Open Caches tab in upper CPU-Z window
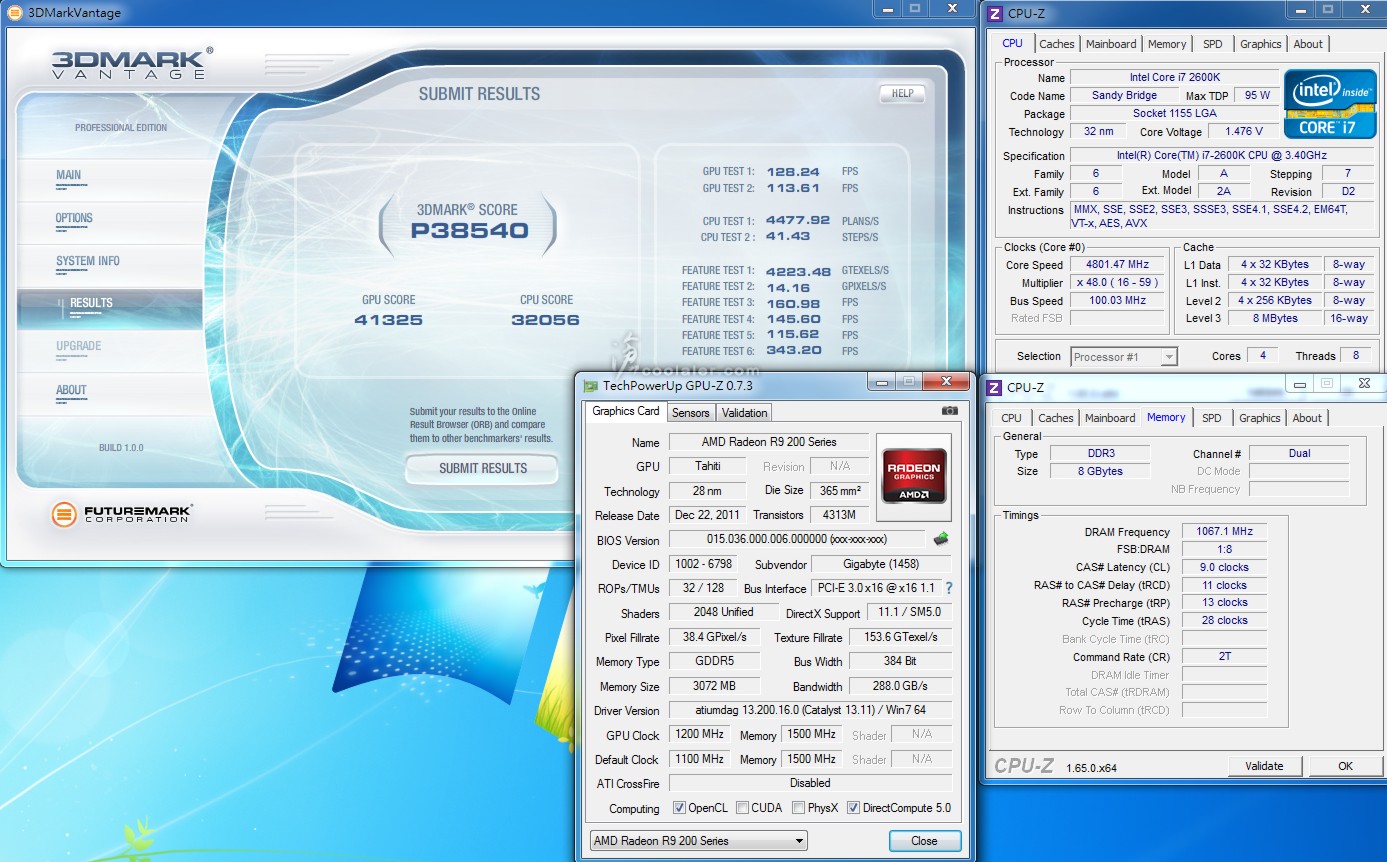Viewport: 1387px width, 862px height. pos(1056,44)
